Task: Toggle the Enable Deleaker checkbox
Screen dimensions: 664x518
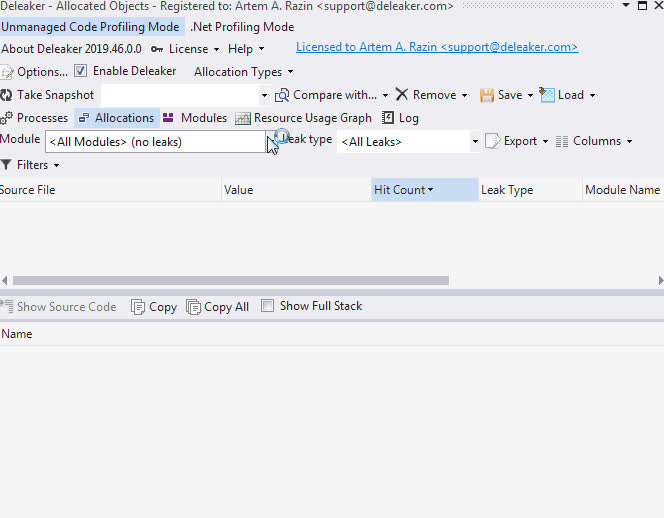Action: click(80, 70)
